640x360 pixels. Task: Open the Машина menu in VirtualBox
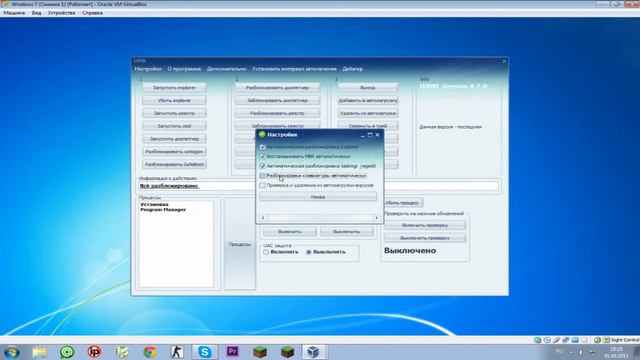(x=14, y=13)
